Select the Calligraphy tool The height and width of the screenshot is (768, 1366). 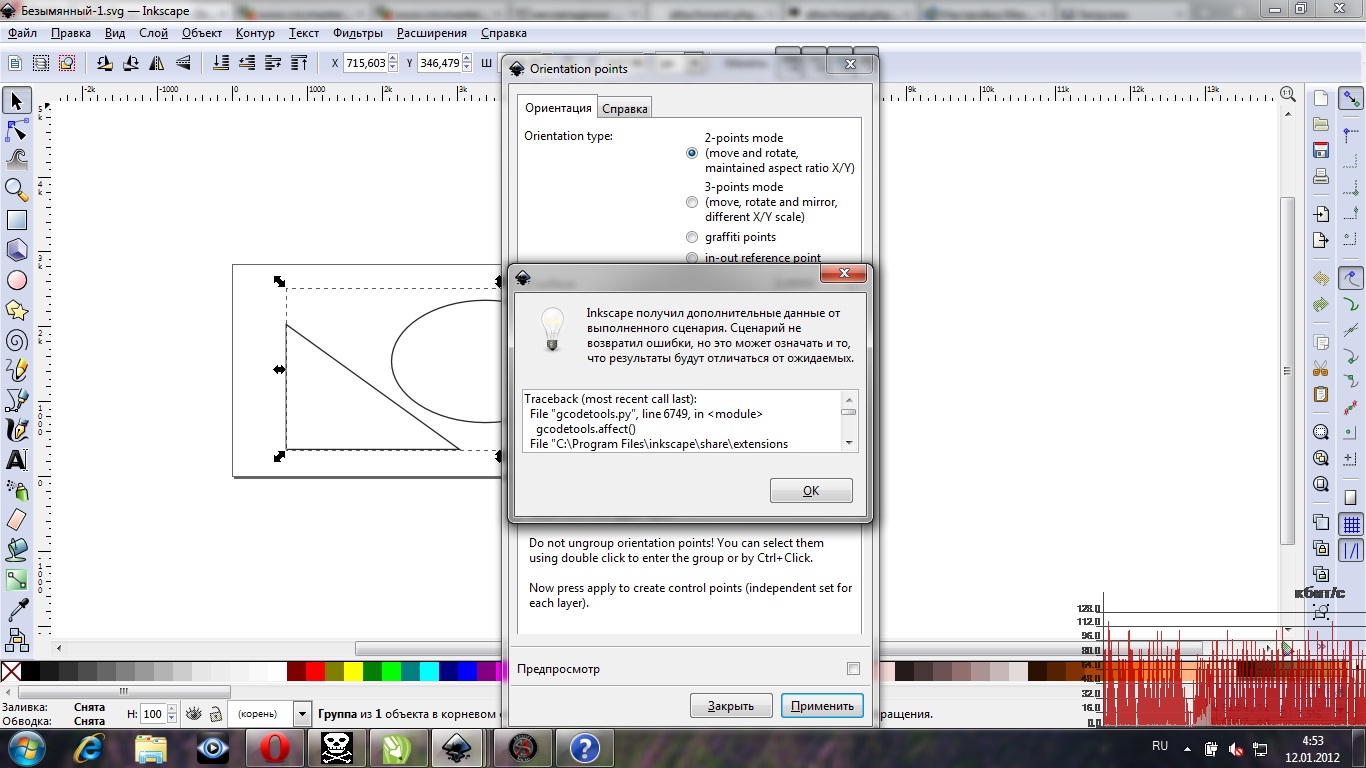(17, 430)
